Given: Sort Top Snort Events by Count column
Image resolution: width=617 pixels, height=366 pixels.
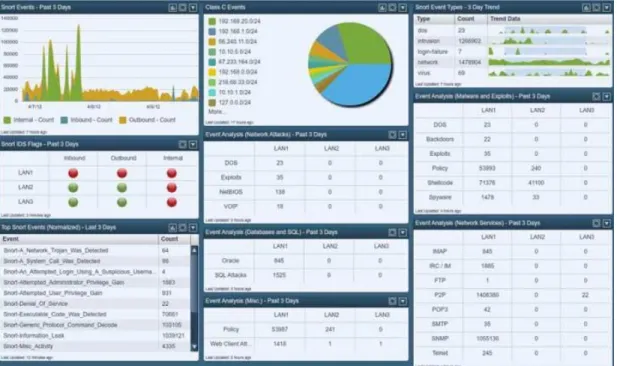Looking at the screenshot, I should tap(174, 239).
